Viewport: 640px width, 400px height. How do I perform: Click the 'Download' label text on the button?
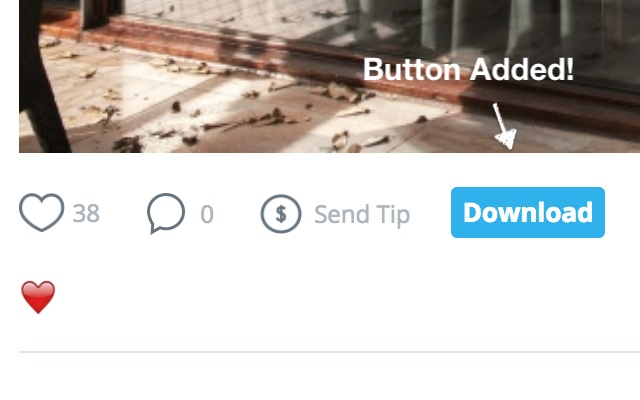528,212
